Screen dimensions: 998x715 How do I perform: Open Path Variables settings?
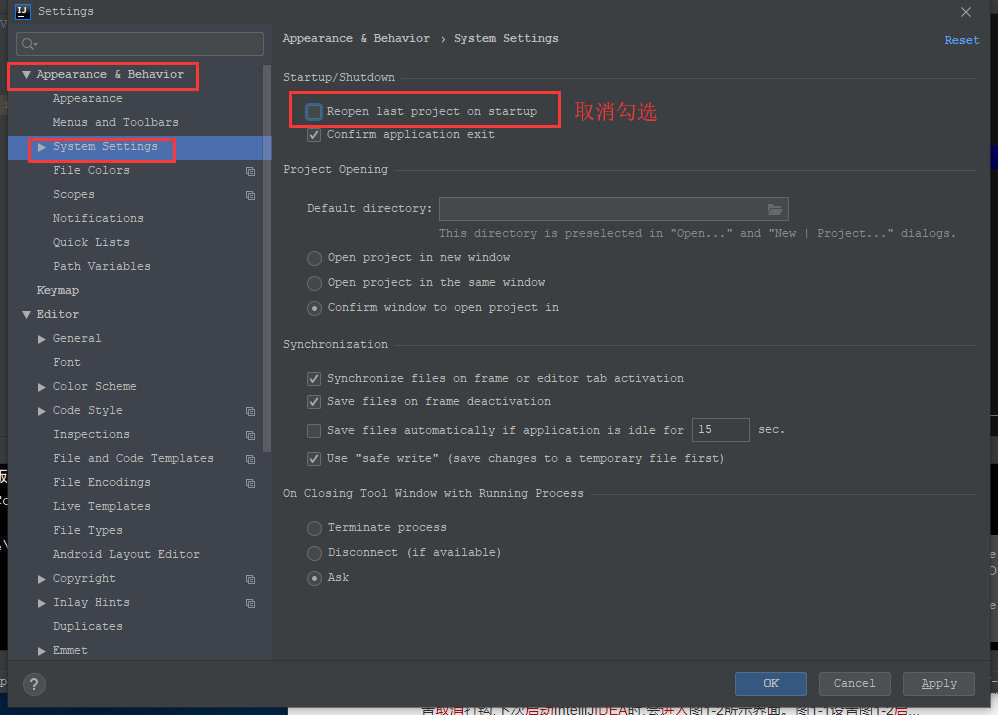click(102, 267)
